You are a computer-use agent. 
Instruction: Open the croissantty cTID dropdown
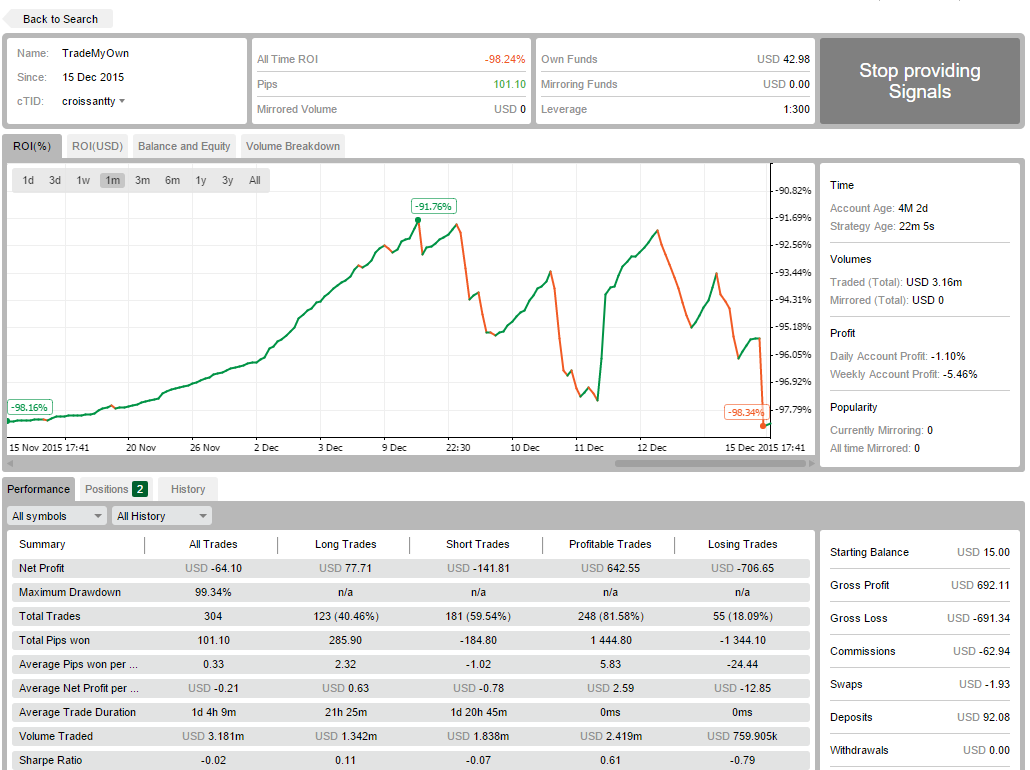click(x=93, y=101)
